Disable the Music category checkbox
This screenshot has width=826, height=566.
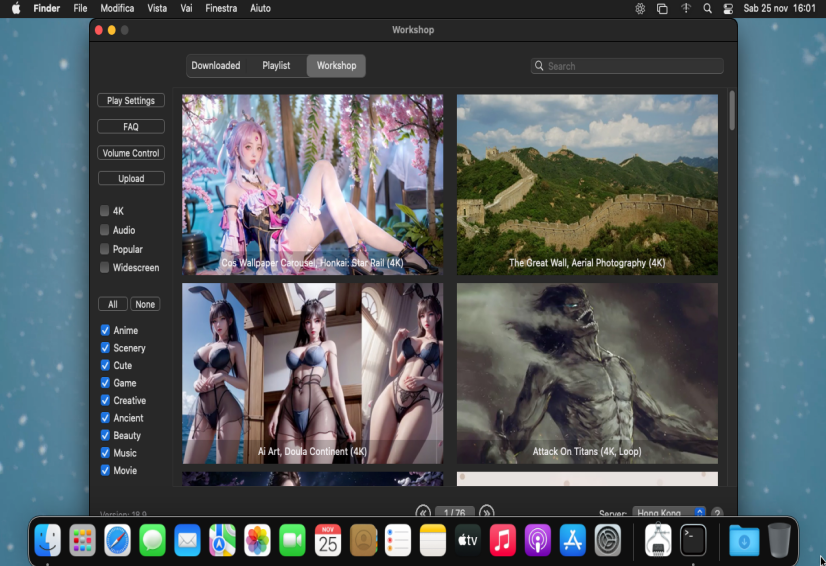[x=105, y=453]
